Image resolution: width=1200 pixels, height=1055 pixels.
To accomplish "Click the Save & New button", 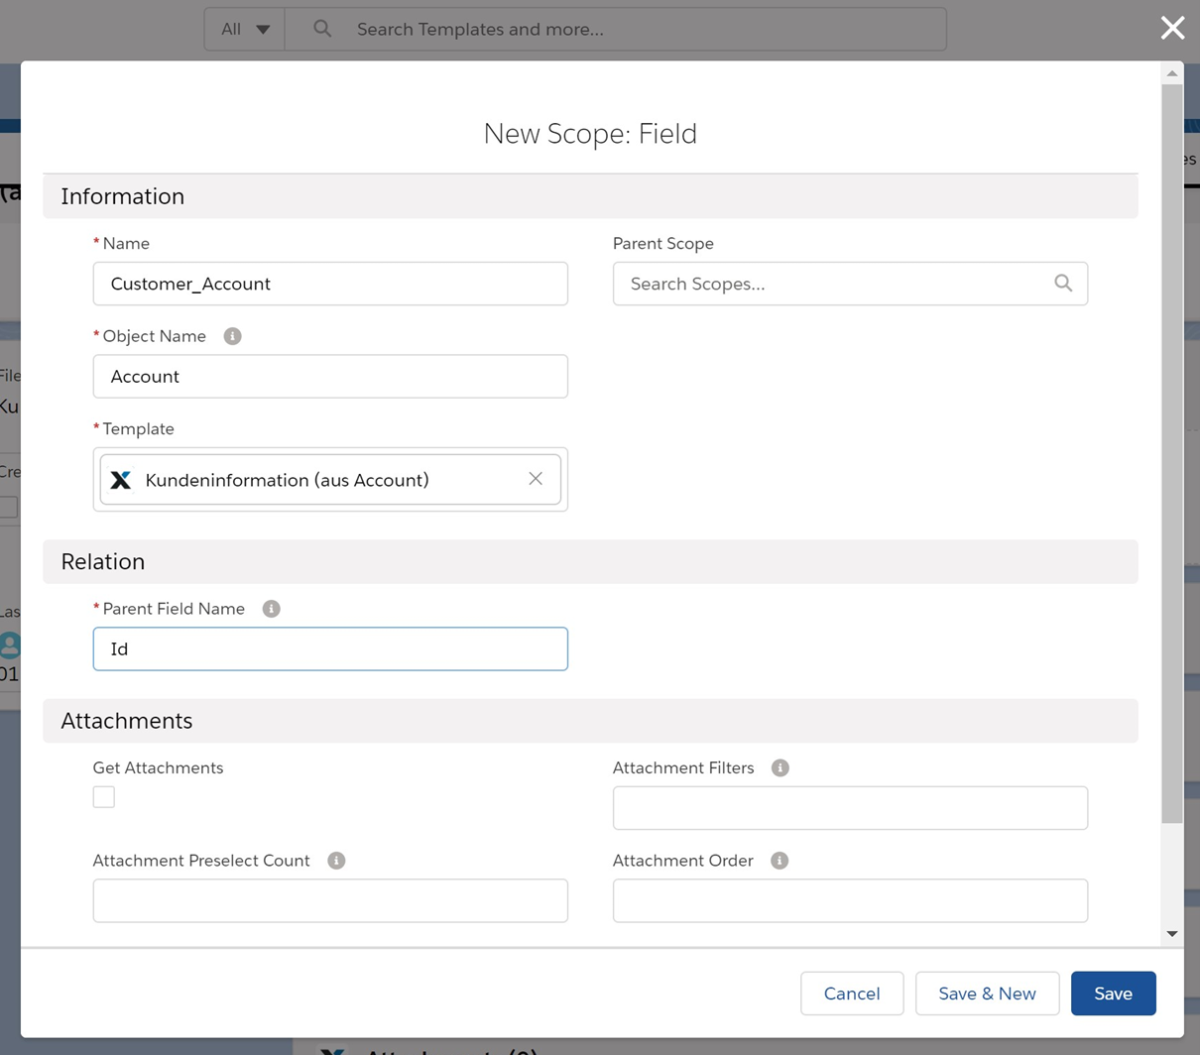I will (x=987, y=993).
